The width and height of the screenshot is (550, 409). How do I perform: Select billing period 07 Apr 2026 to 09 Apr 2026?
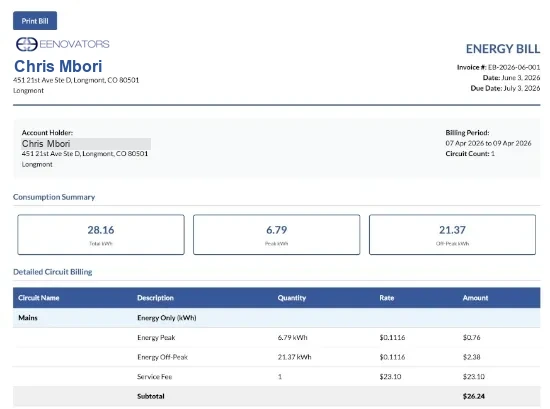pyautogui.click(x=488, y=143)
